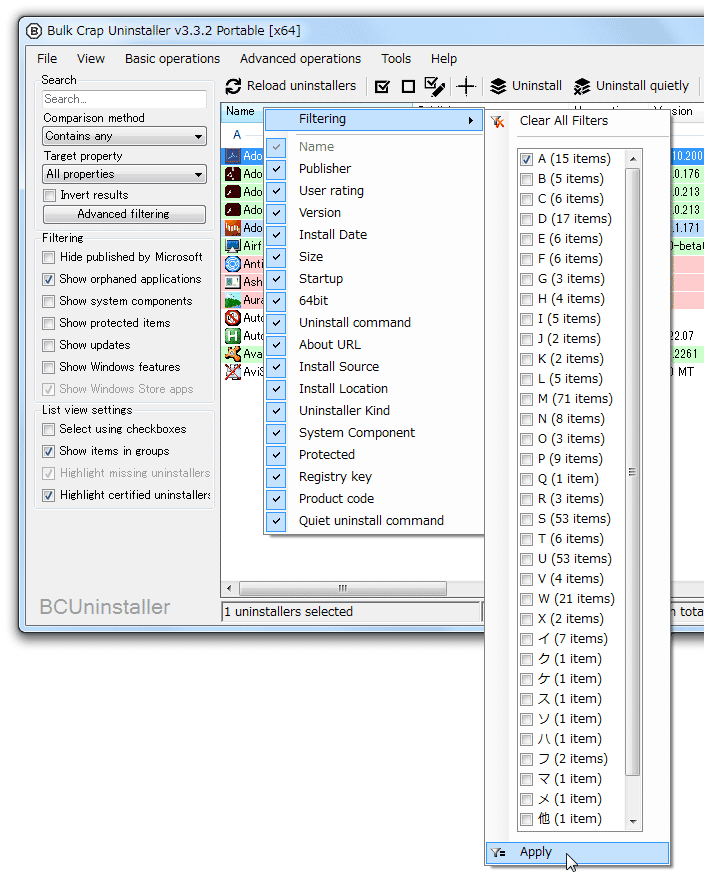Click the Uninstall button label
Screen dimensions: 704x878
pyautogui.click(x=537, y=86)
